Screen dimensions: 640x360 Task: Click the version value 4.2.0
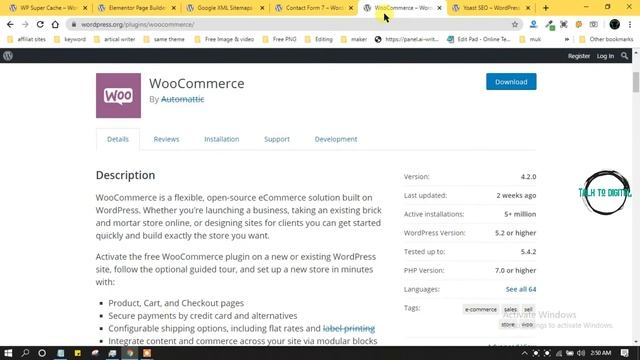click(528, 177)
